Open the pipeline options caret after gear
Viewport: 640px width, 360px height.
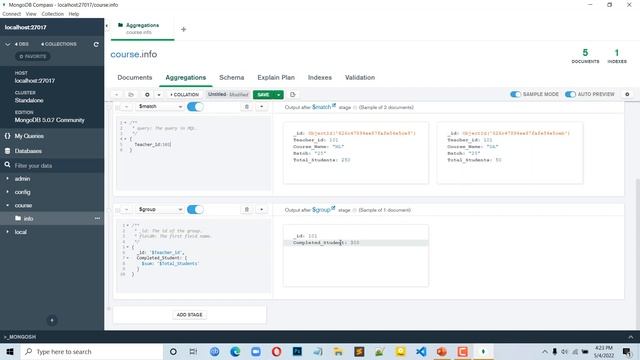[x=159, y=94]
